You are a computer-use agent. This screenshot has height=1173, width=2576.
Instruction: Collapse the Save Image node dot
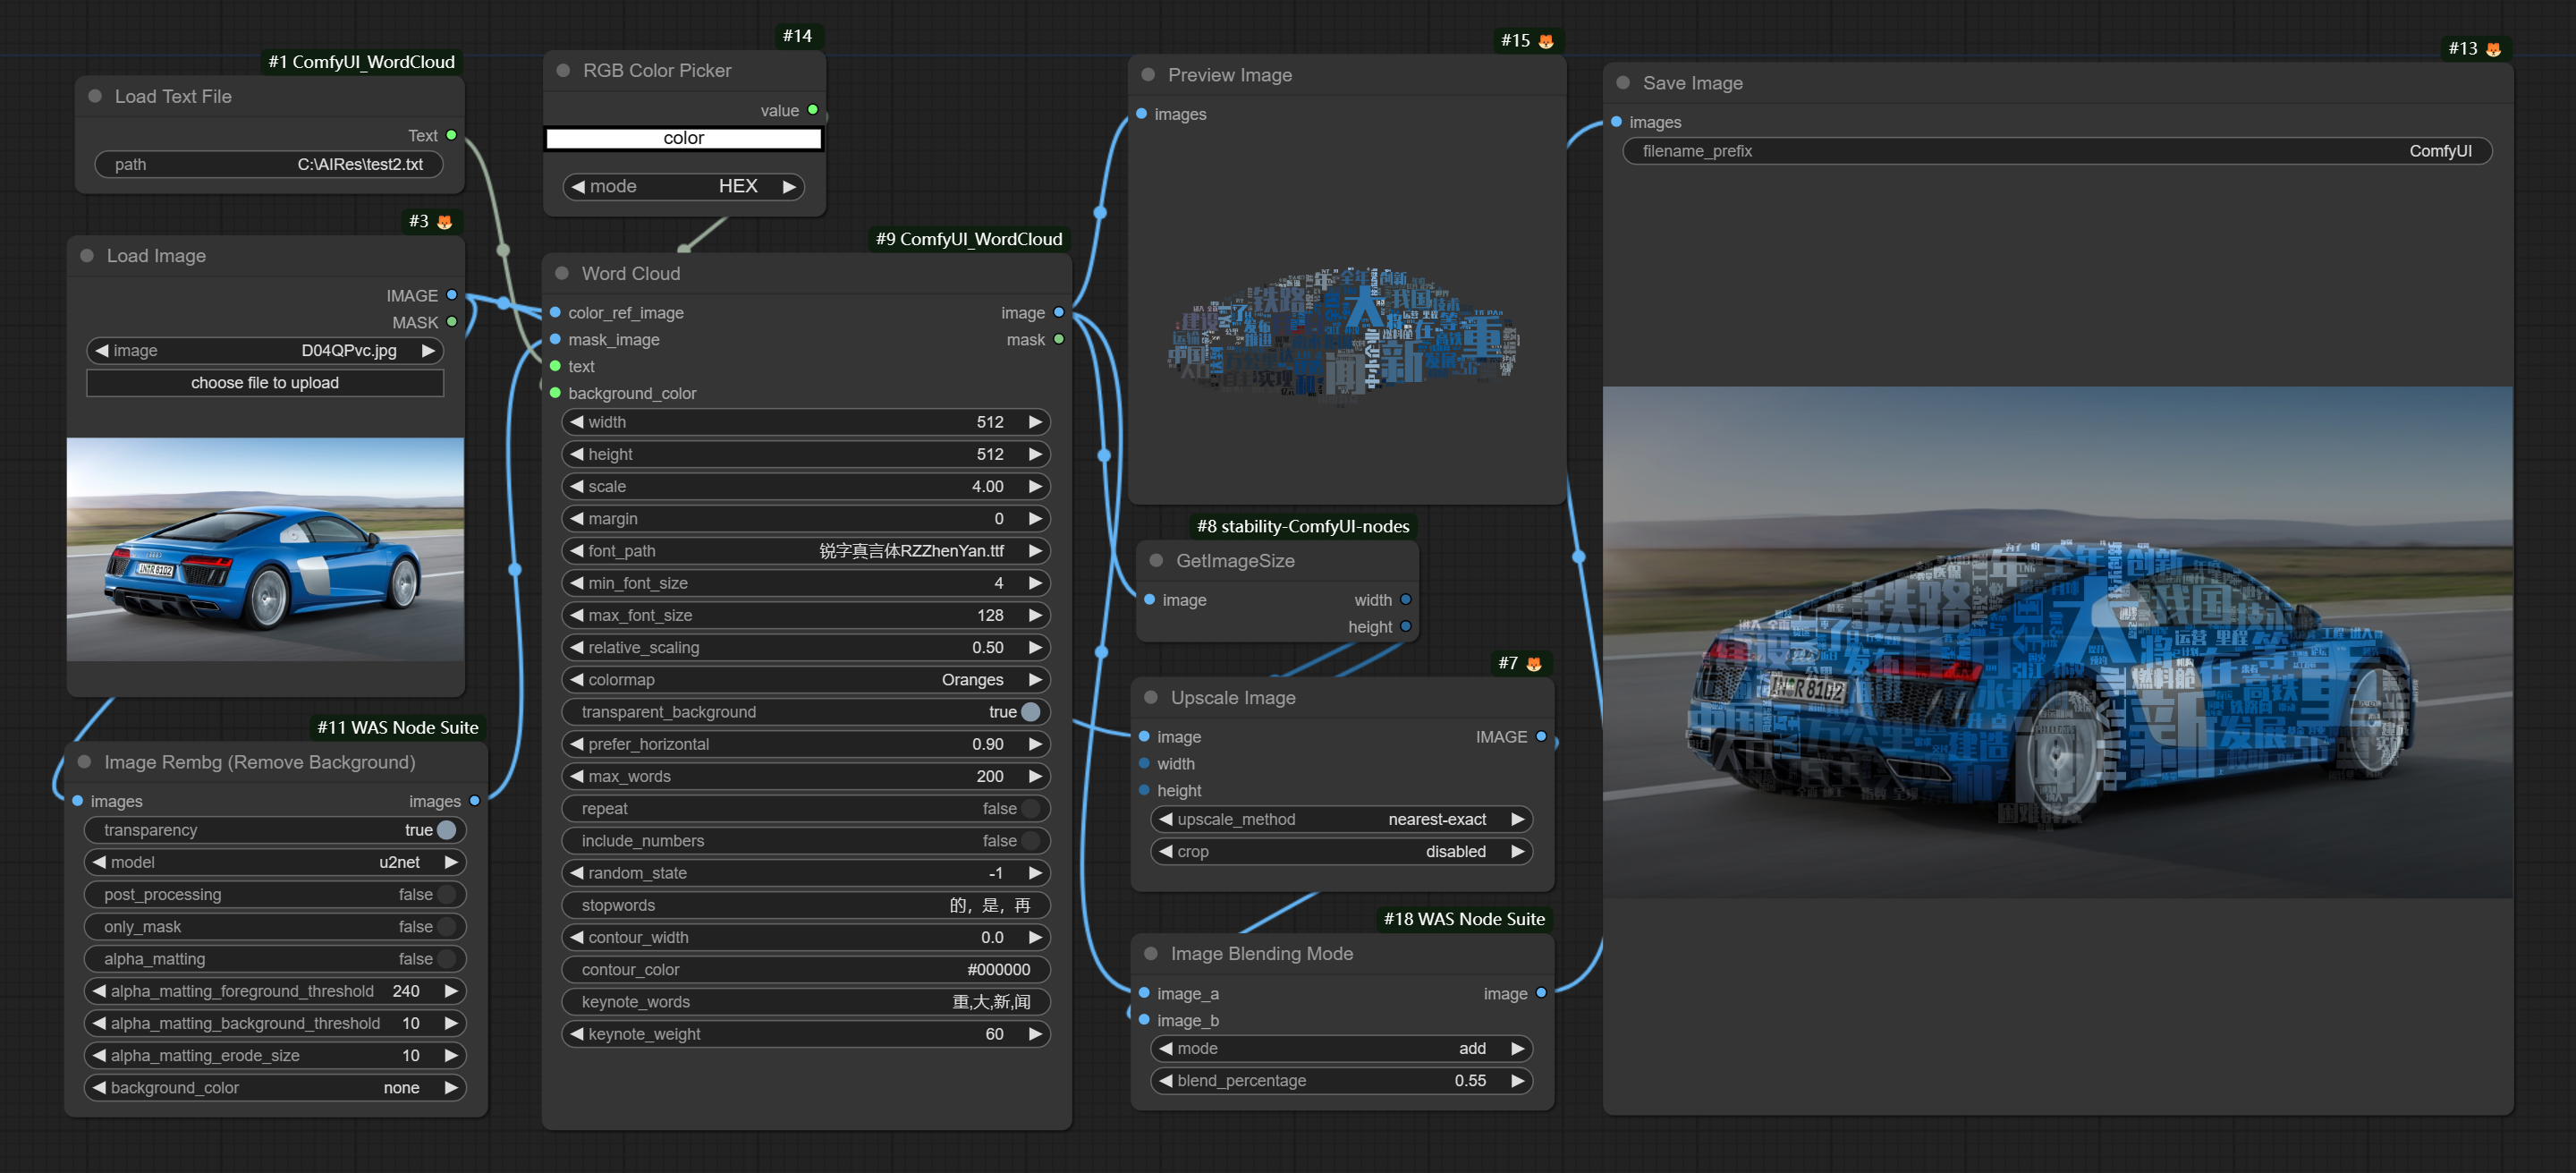coord(1623,82)
